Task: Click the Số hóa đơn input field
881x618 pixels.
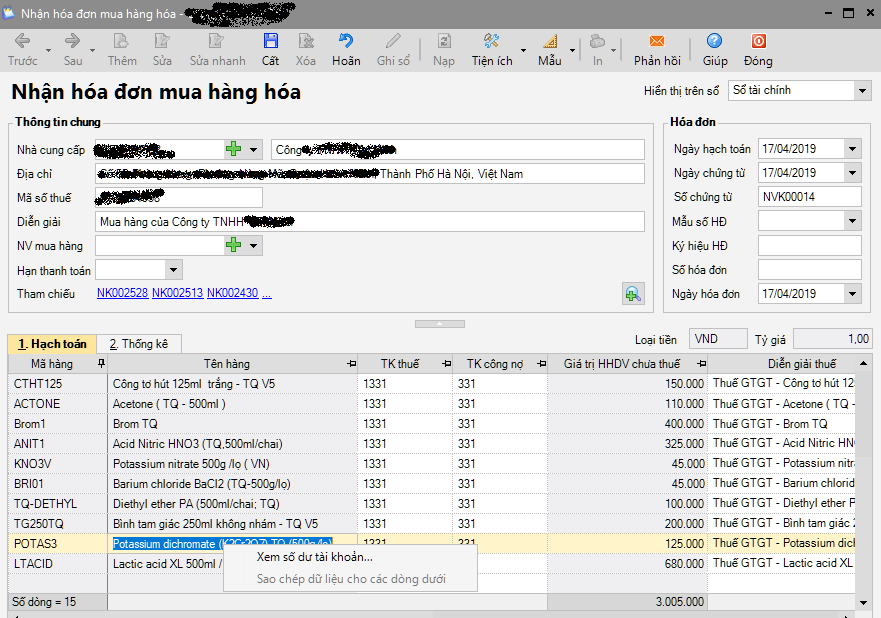Action: [808, 270]
